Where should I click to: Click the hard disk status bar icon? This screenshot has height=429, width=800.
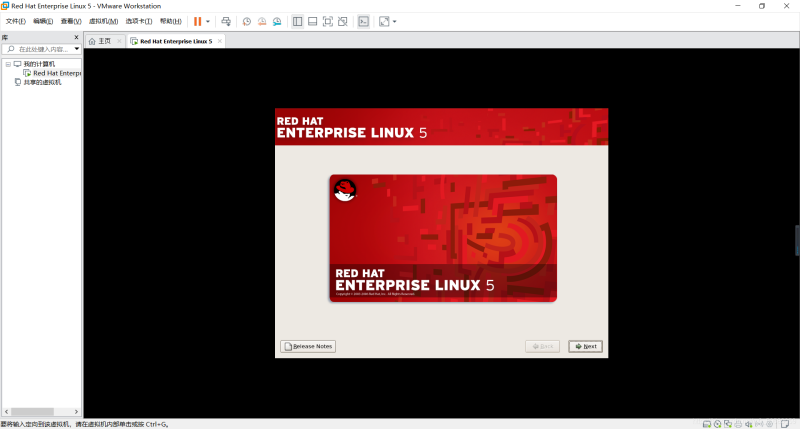point(707,424)
